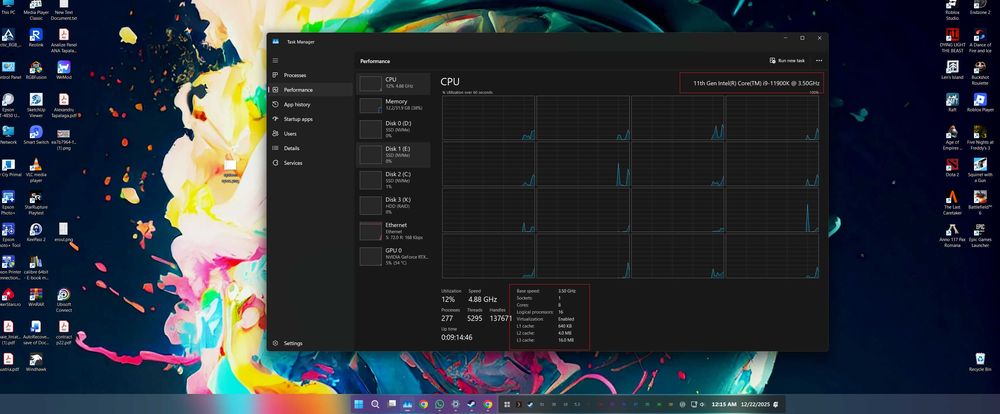The width and height of the screenshot is (1000, 414).
Task: Open New Text Document.txt on desktop
Action: coord(63,10)
